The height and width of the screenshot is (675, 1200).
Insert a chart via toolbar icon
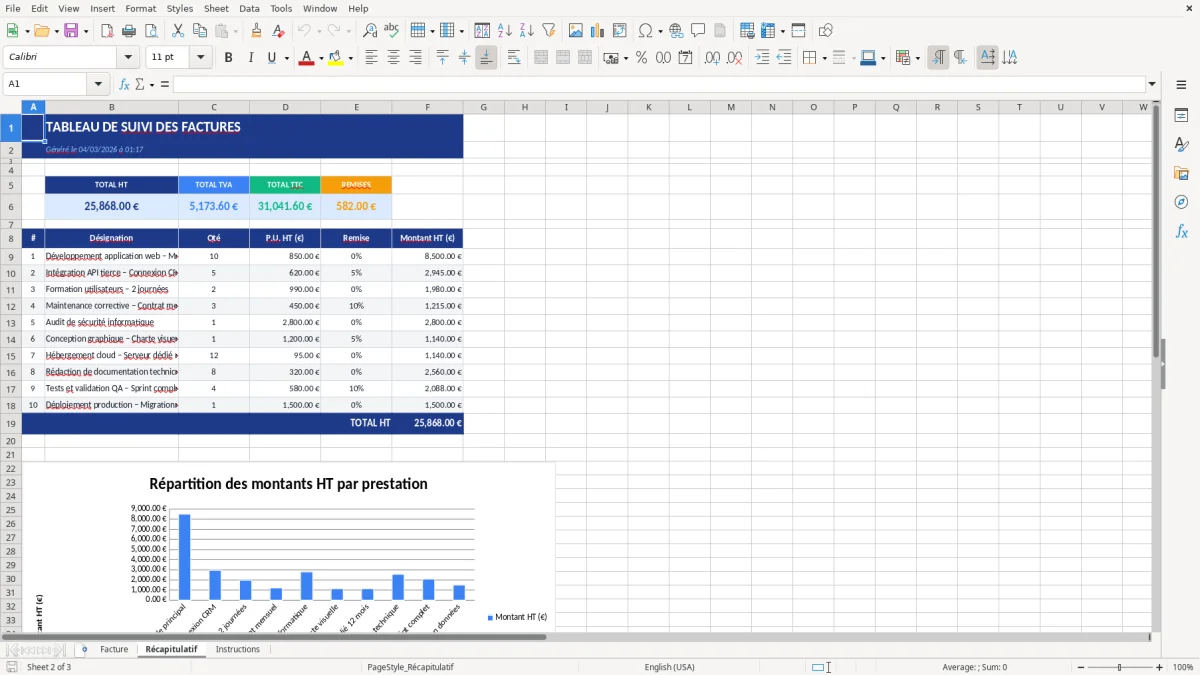coord(598,31)
